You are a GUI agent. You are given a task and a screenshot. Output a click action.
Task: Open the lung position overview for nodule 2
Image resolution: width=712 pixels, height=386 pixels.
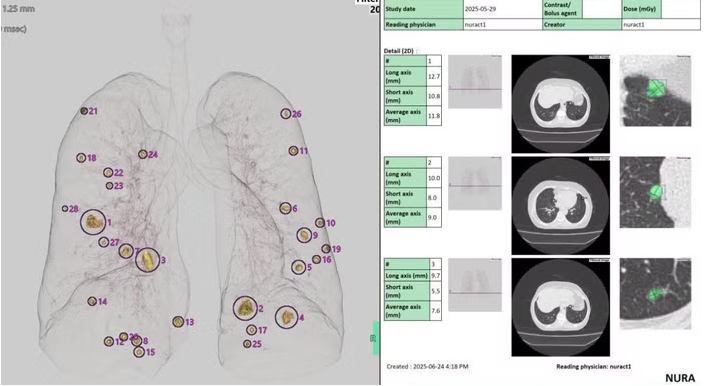coord(475,183)
